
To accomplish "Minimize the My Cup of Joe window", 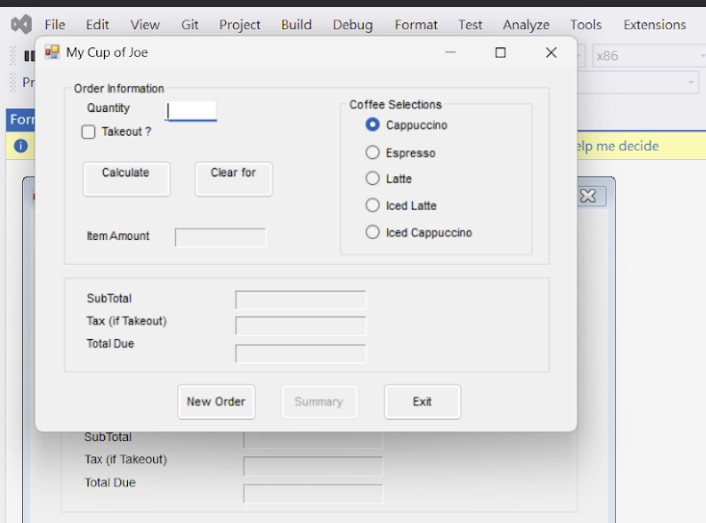I will [x=451, y=53].
